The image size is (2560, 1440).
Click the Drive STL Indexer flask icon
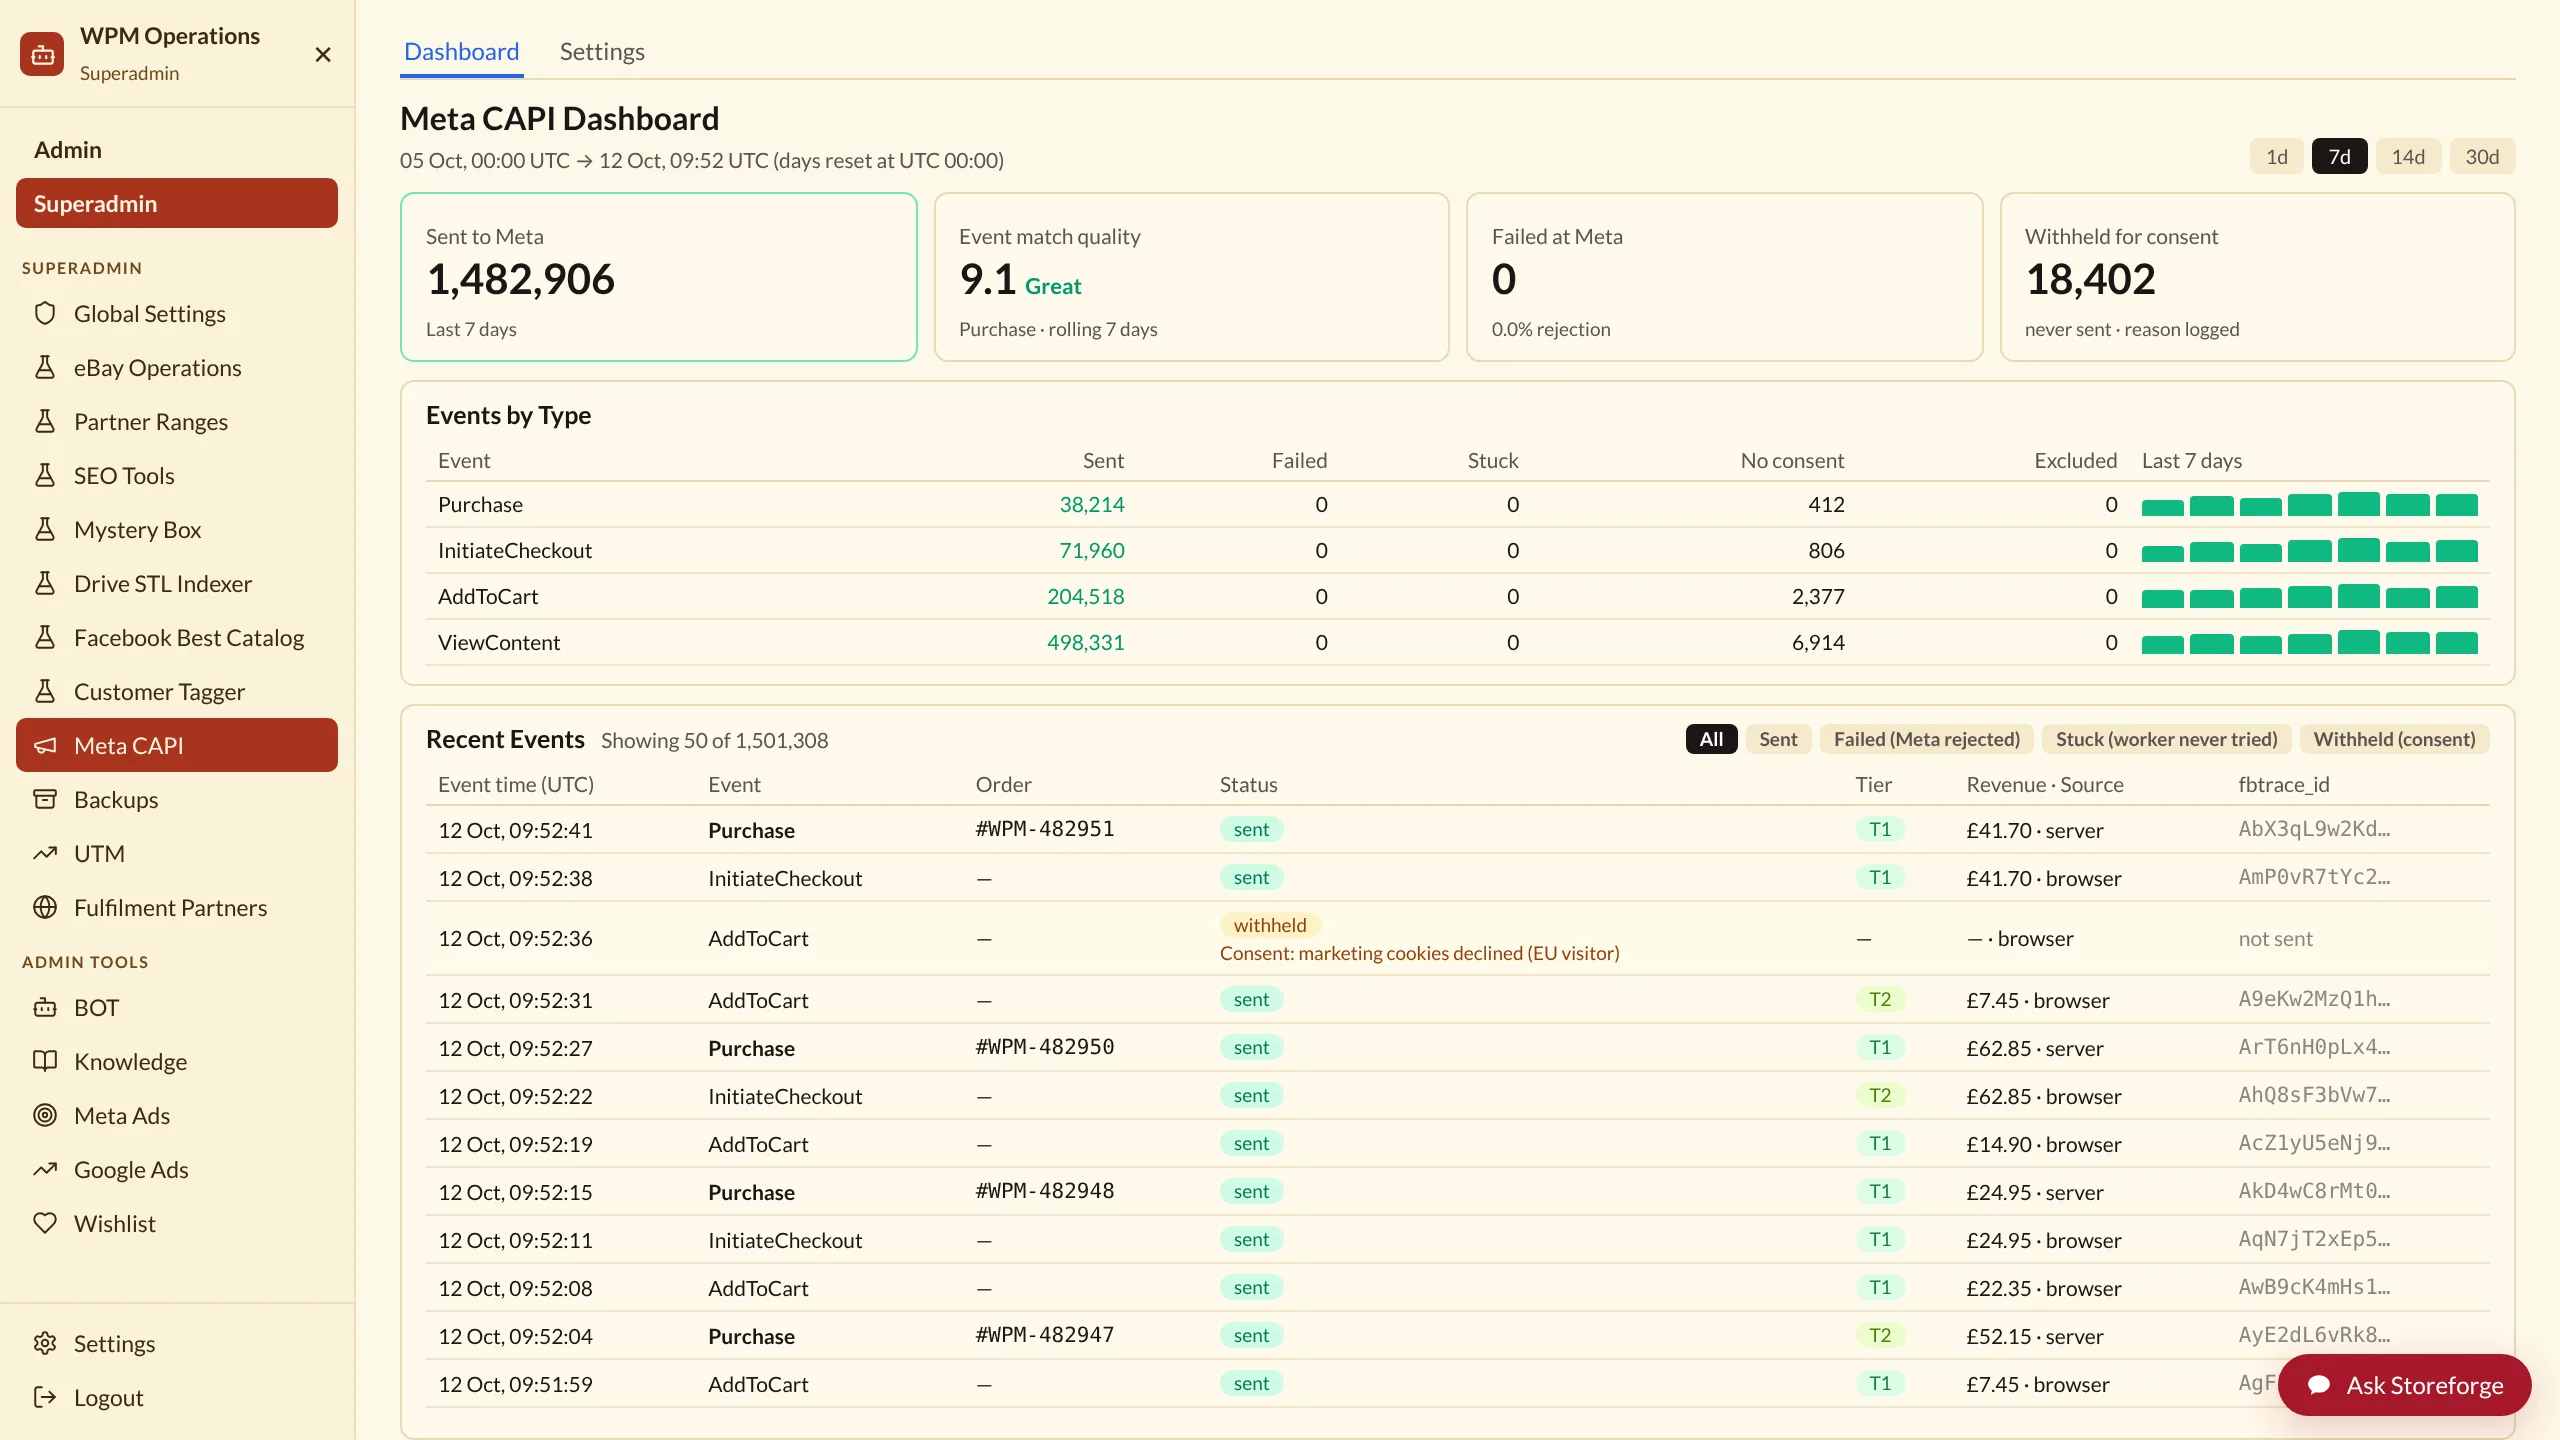(x=45, y=583)
